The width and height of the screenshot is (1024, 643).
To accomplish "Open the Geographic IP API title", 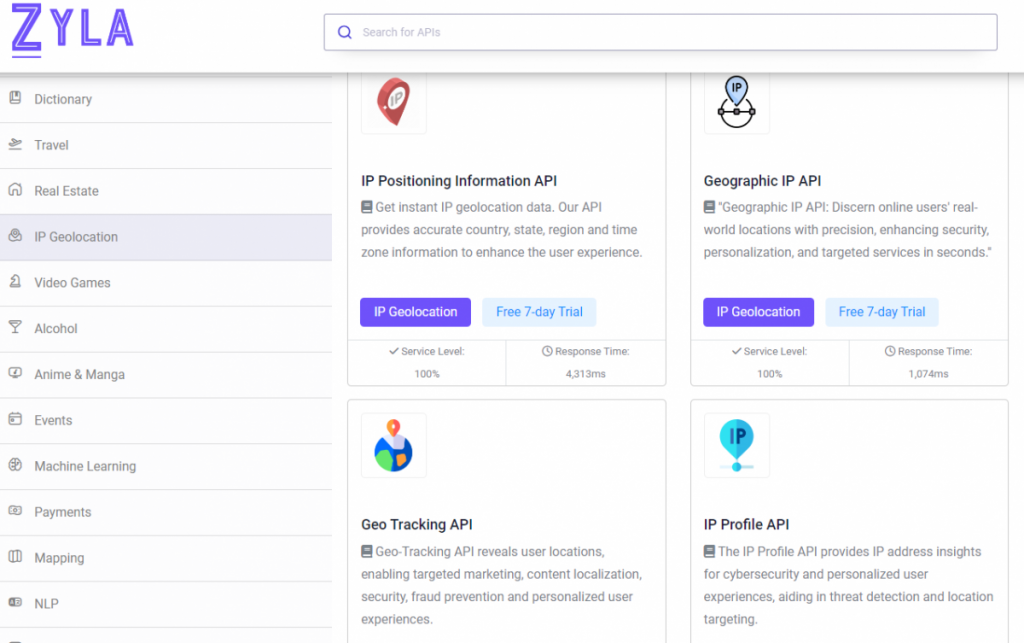I will (x=762, y=181).
